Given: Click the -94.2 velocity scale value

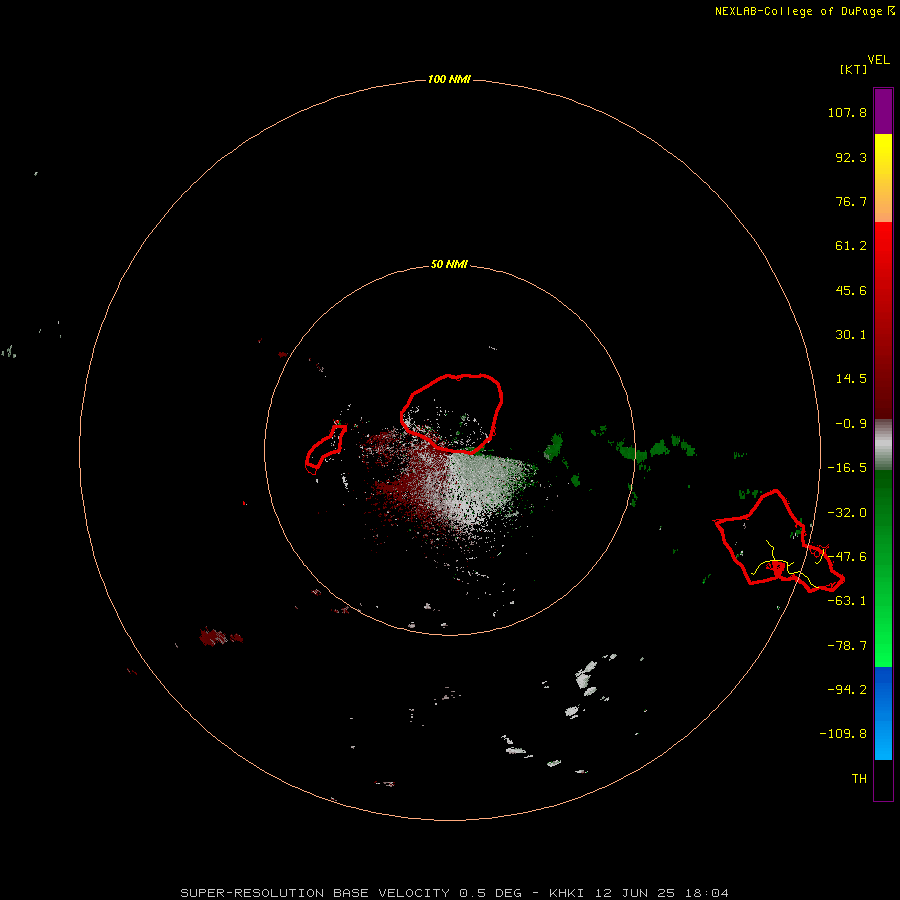Looking at the screenshot, I should [x=847, y=689].
